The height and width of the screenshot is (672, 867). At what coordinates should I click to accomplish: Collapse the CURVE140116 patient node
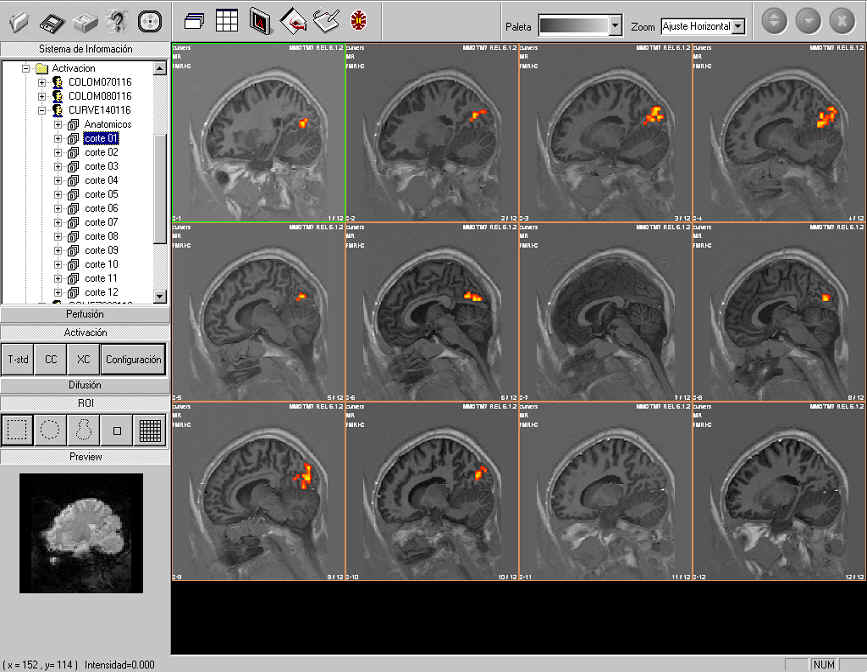(x=42, y=110)
